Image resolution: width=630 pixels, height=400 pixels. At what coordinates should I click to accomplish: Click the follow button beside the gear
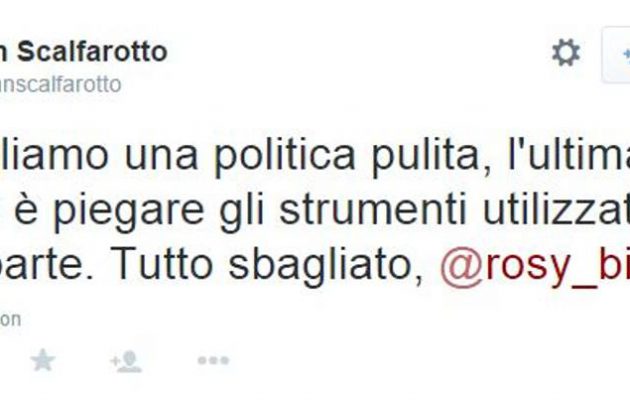coord(616,55)
